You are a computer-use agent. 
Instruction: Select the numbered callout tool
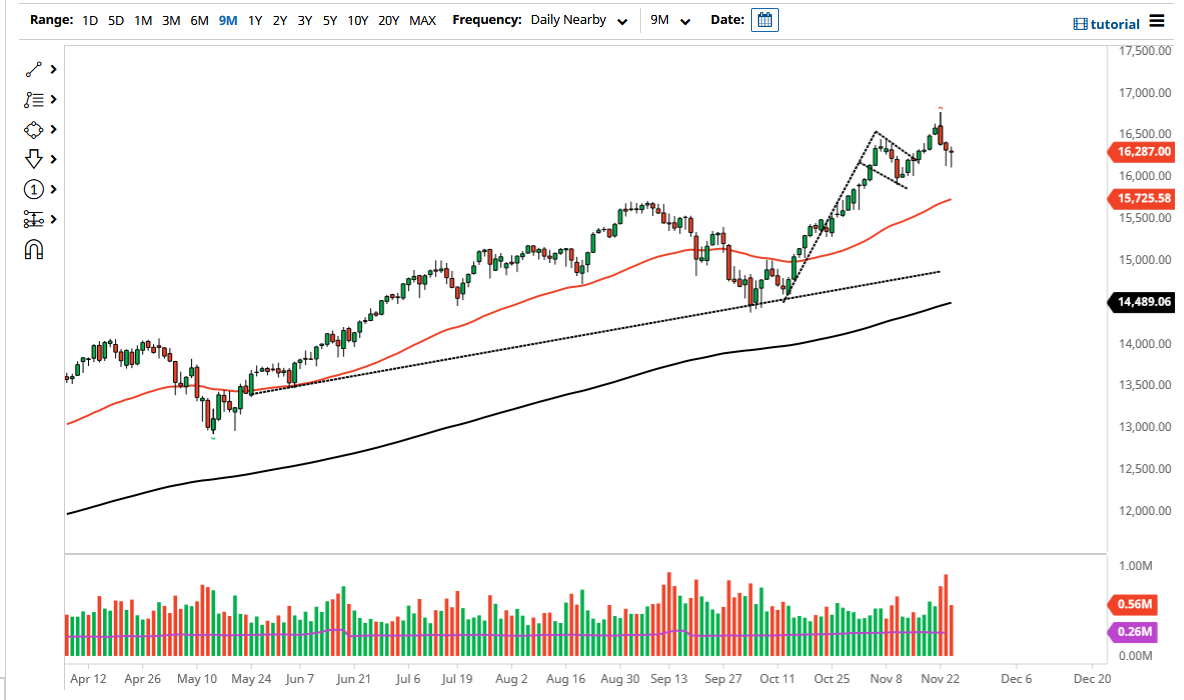[x=32, y=189]
